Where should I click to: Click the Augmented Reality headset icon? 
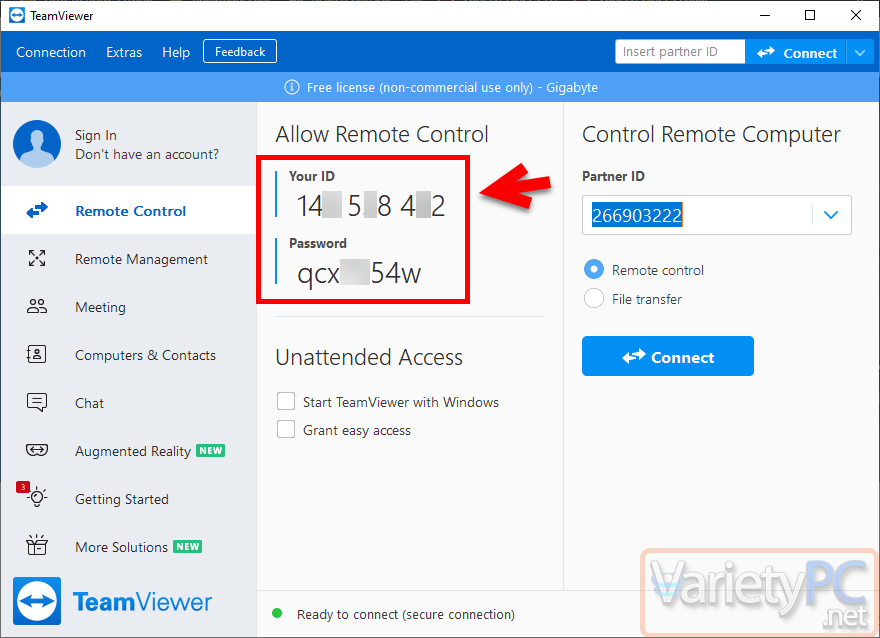pos(37,451)
